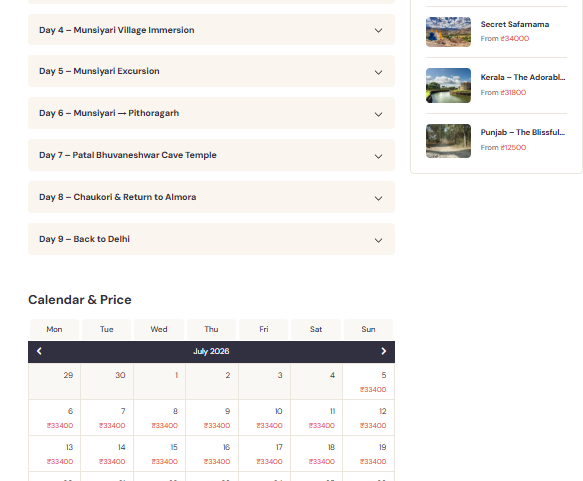Select July 18 in calendar

pyautogui.click(x=316, y=454)
